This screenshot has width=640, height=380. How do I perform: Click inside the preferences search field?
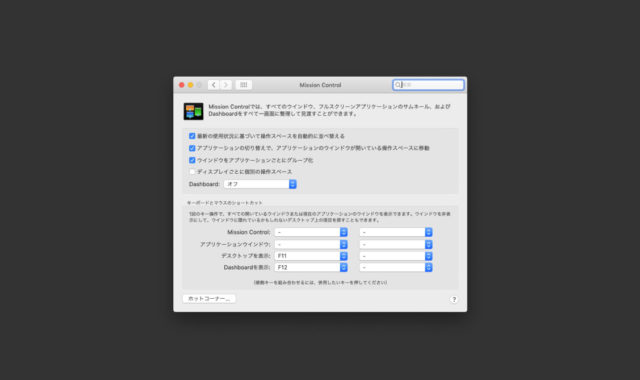(428, 85)
